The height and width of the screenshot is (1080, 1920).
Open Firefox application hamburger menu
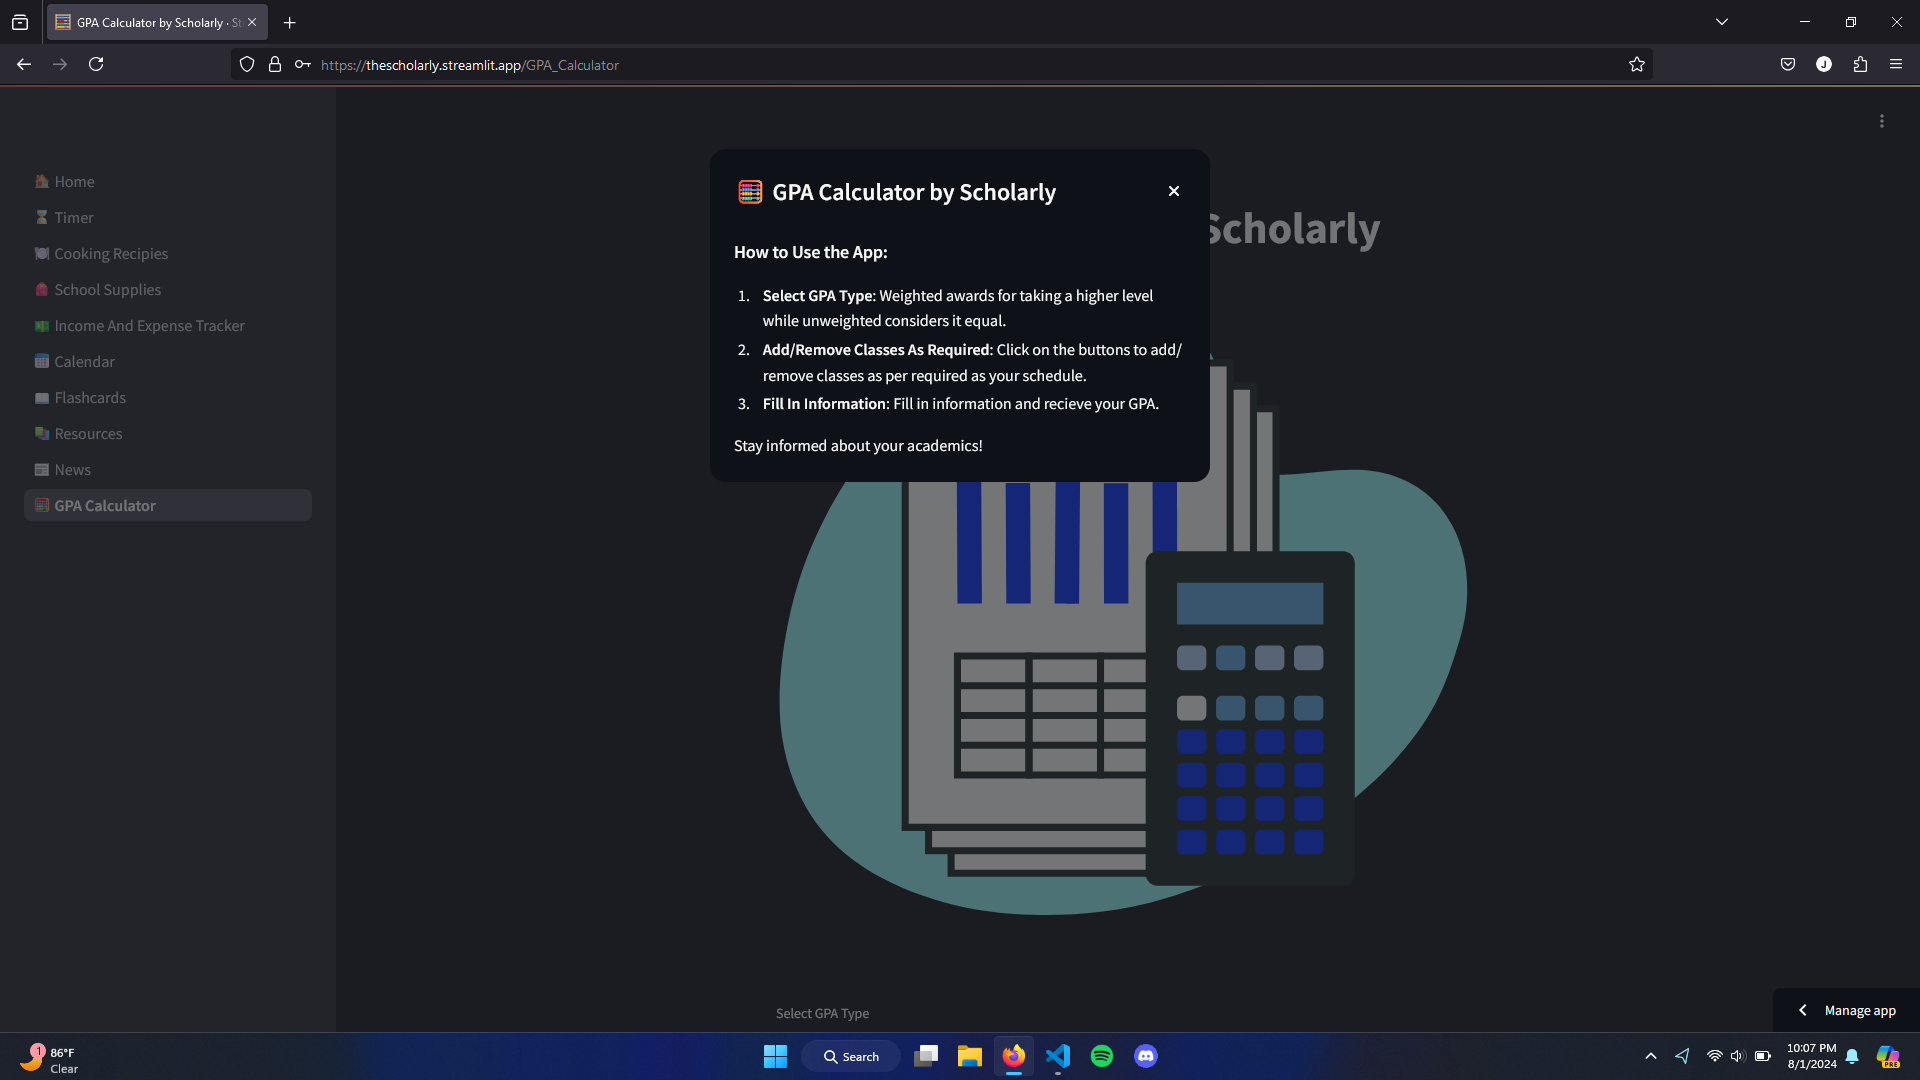pyautogui.click(x=1895, y=65)
